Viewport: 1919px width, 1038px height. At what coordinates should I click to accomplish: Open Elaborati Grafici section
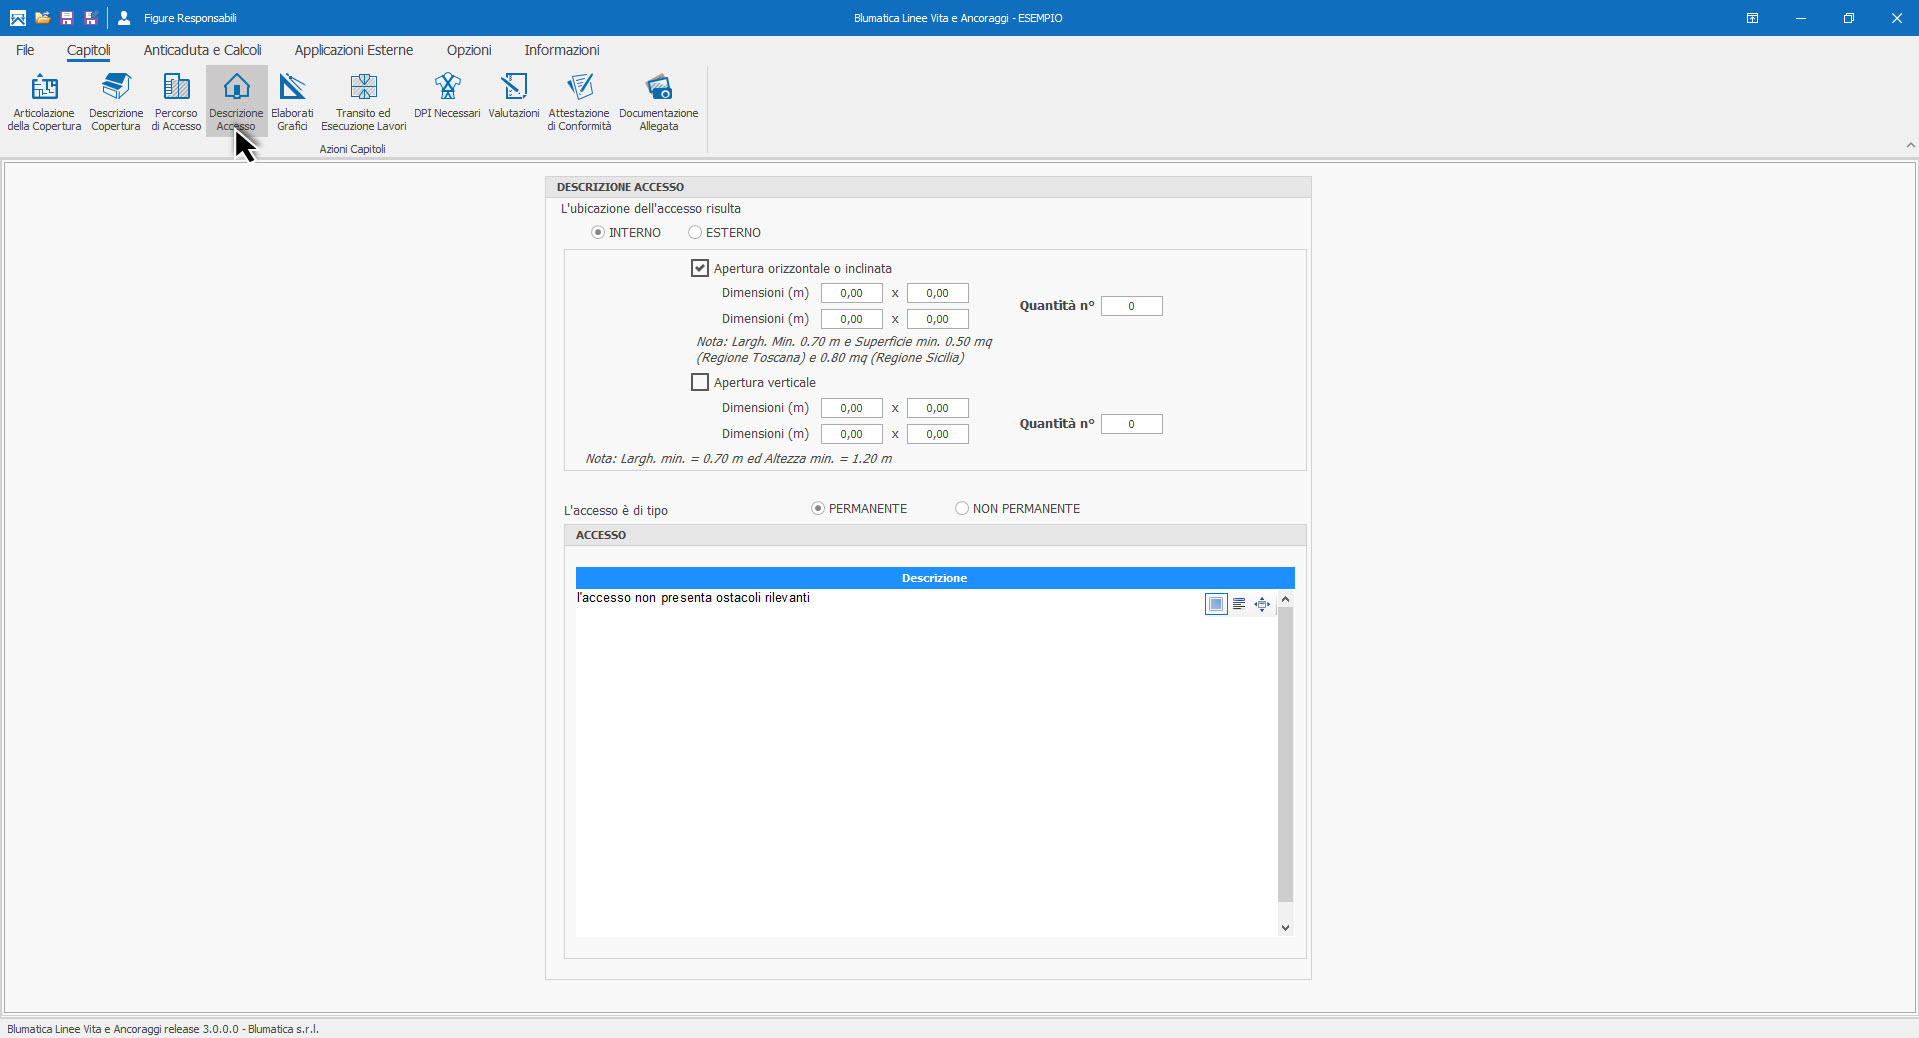point(292,100)
